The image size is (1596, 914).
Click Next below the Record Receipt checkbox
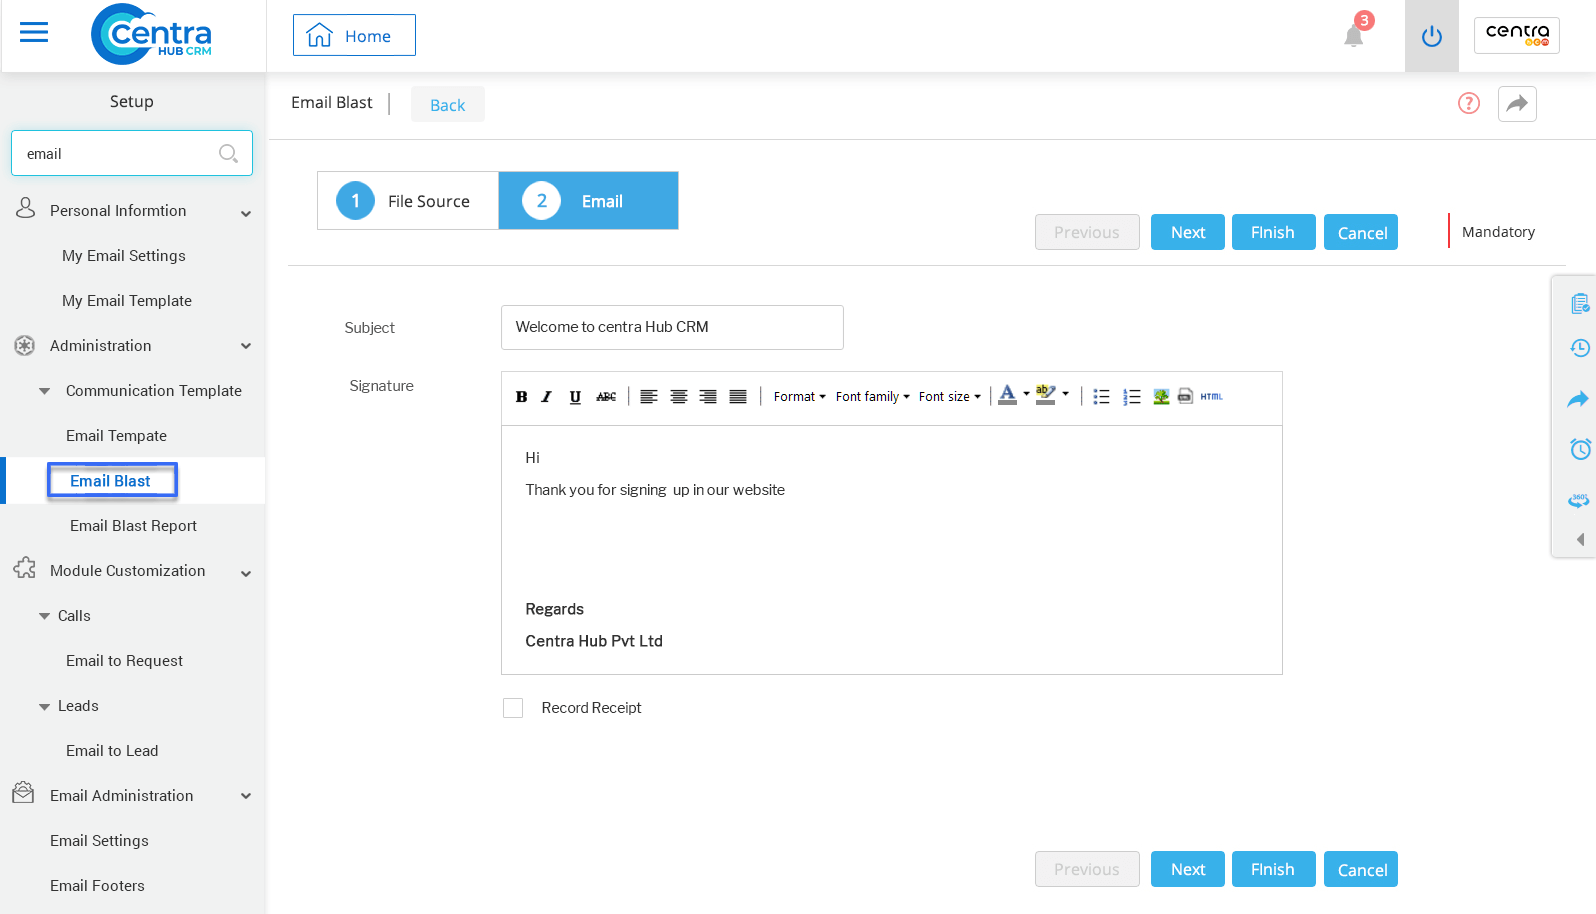pyautogui.click(x=1188, y=869)
